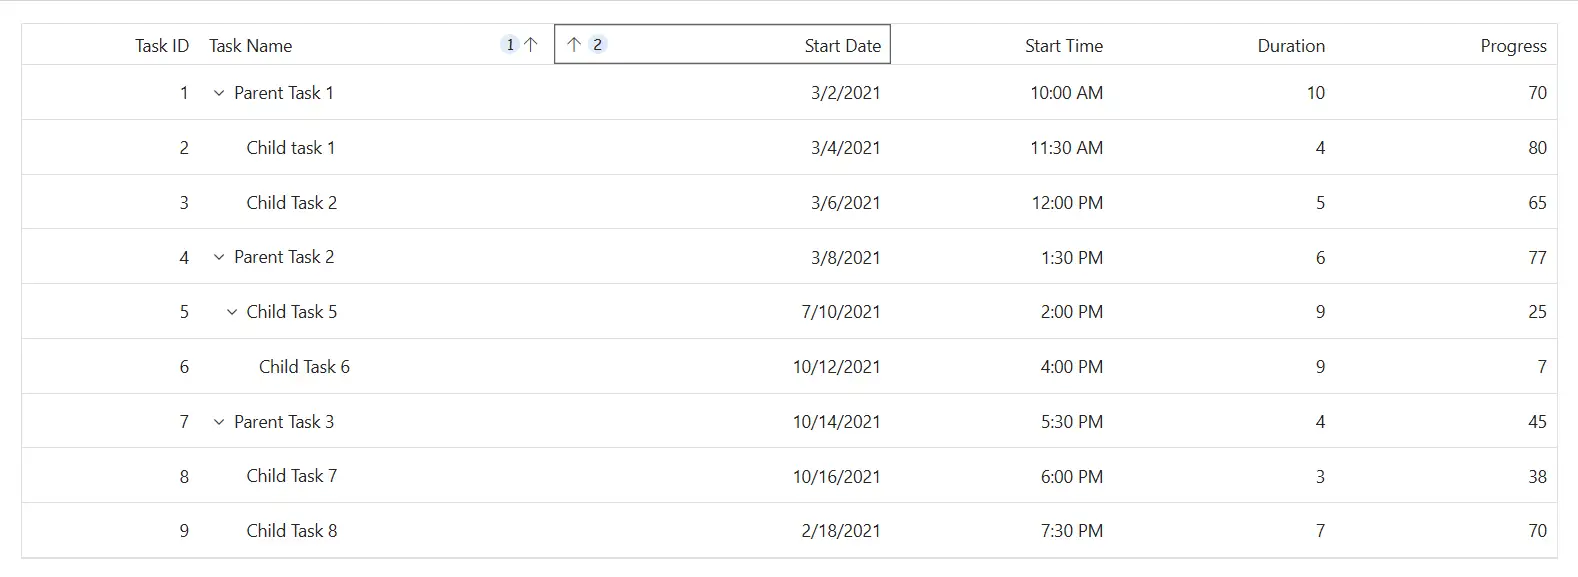Viewport: 1578px width, 577px height.
Task: Click the 12:00 PM start time cell
Action: [x=1002, y=203]
